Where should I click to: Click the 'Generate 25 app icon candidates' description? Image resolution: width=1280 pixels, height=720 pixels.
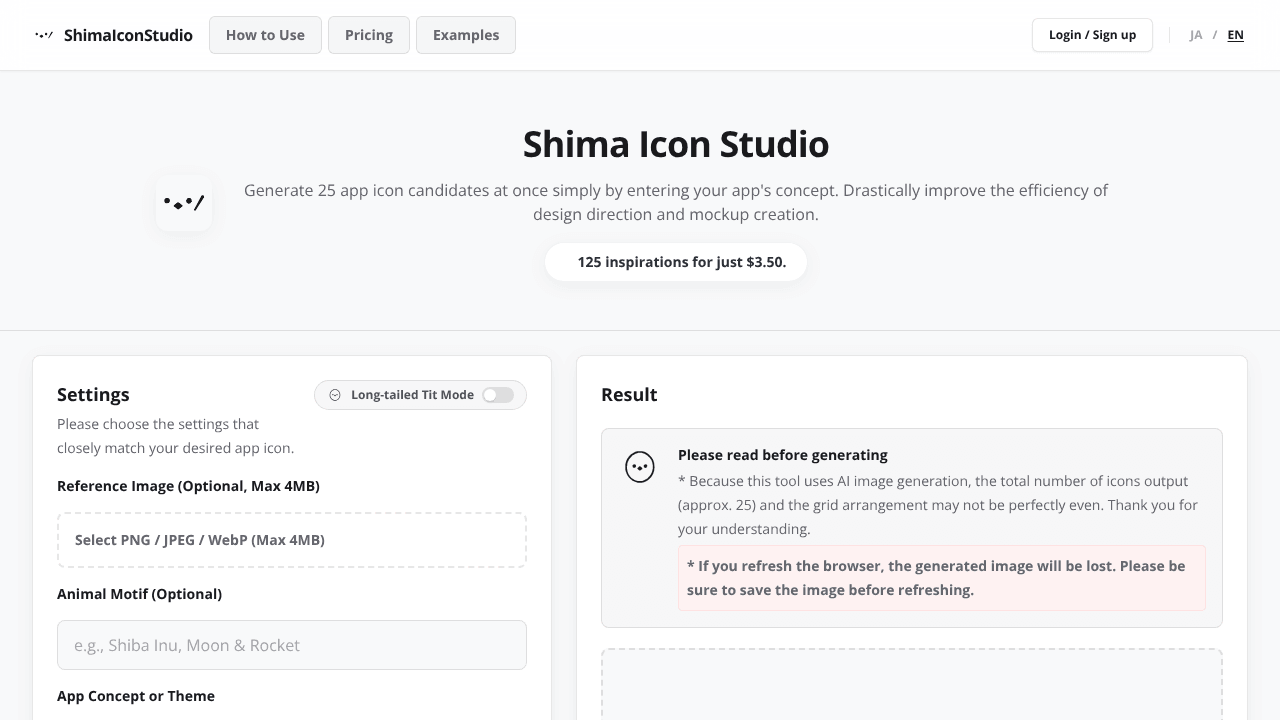pyautogui.click(x=676, y=202)
